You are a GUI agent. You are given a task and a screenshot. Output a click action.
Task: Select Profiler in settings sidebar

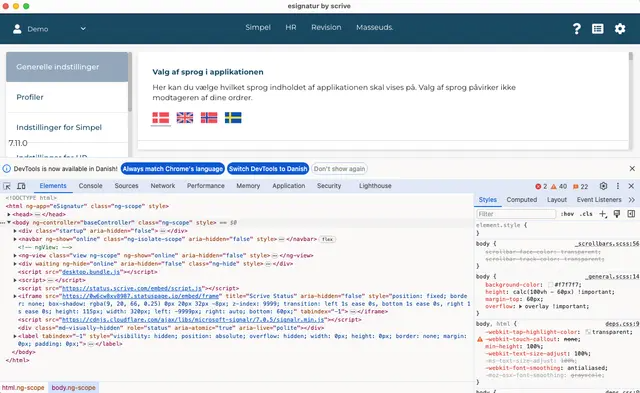click(x=67, y=97)
